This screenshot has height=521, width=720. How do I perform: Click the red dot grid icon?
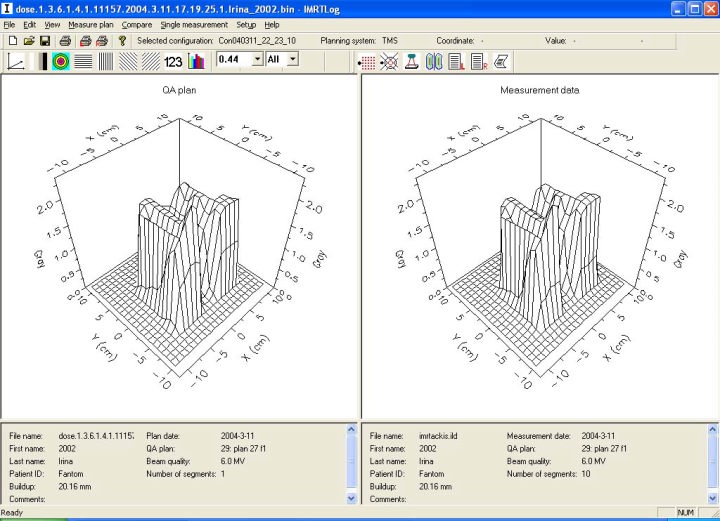point(367,62)
